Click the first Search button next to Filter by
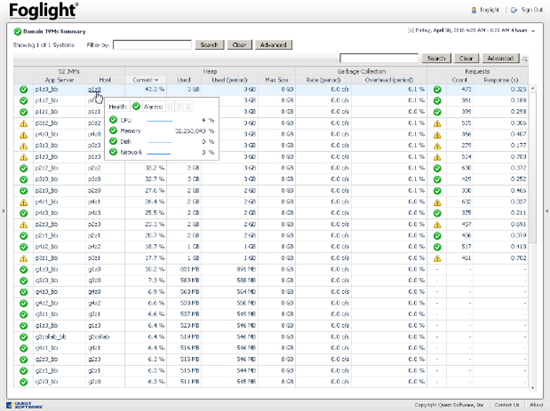Viewport: 550px width, 411px height. point(209,45)
